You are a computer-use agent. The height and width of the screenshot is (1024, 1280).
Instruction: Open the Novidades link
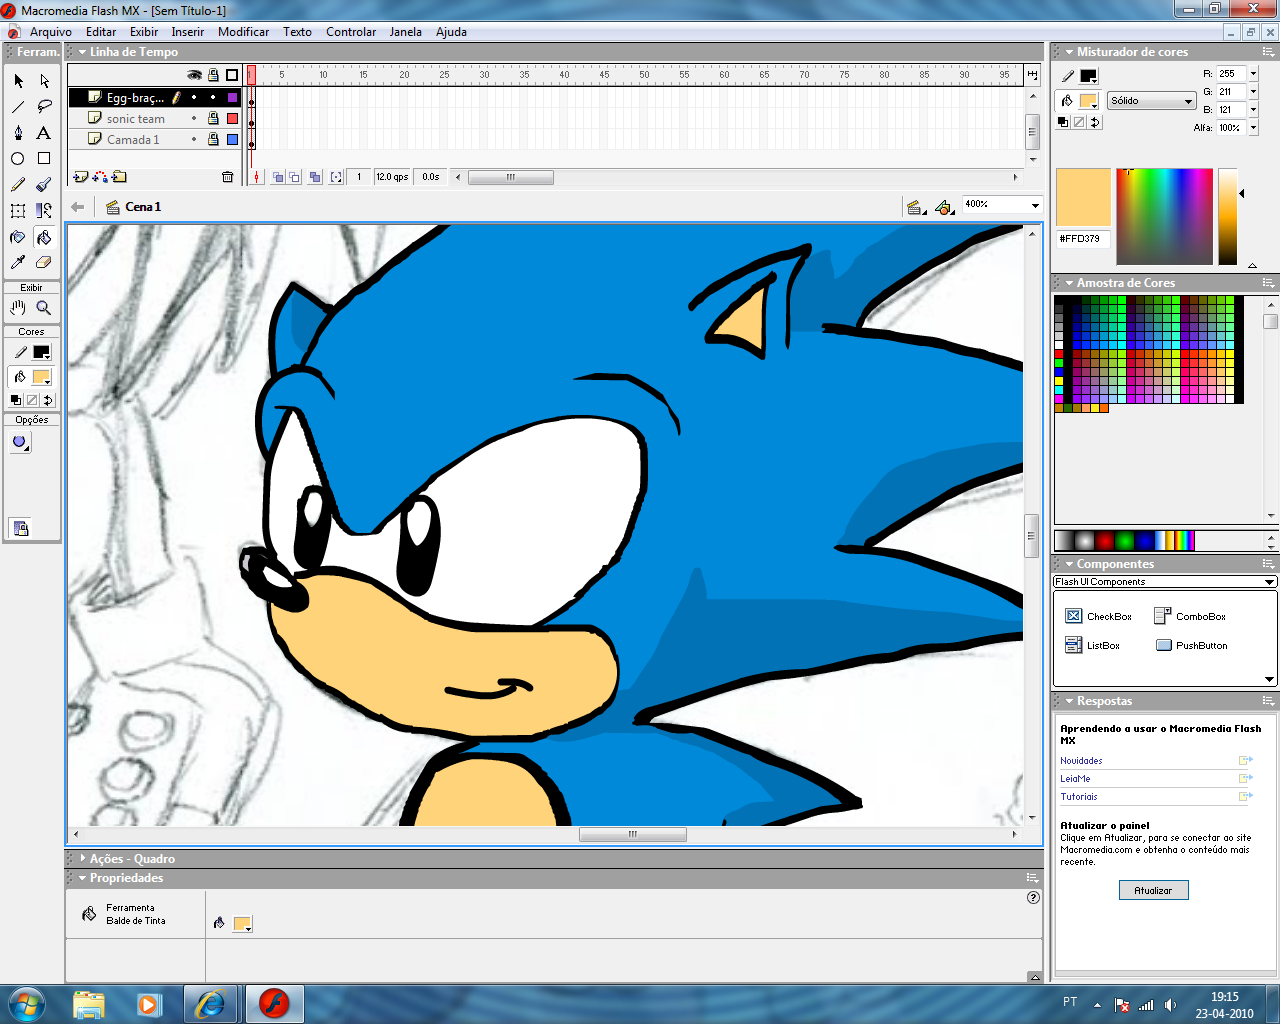(x=1081, y=761)
